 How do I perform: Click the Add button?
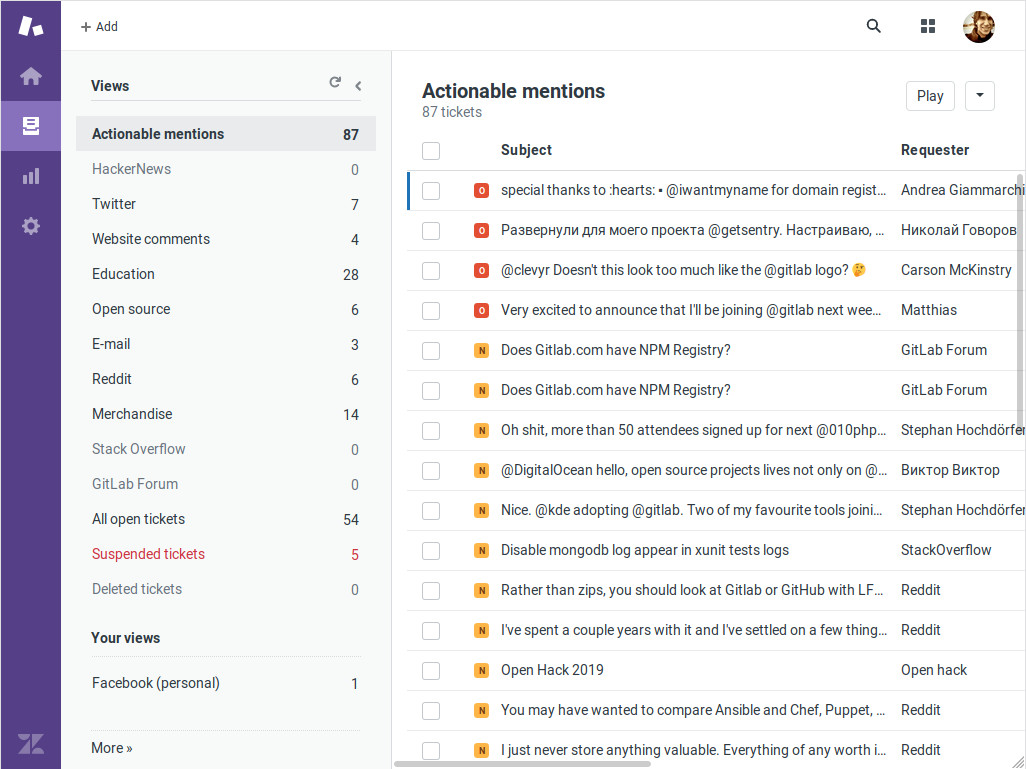point(99,27)
